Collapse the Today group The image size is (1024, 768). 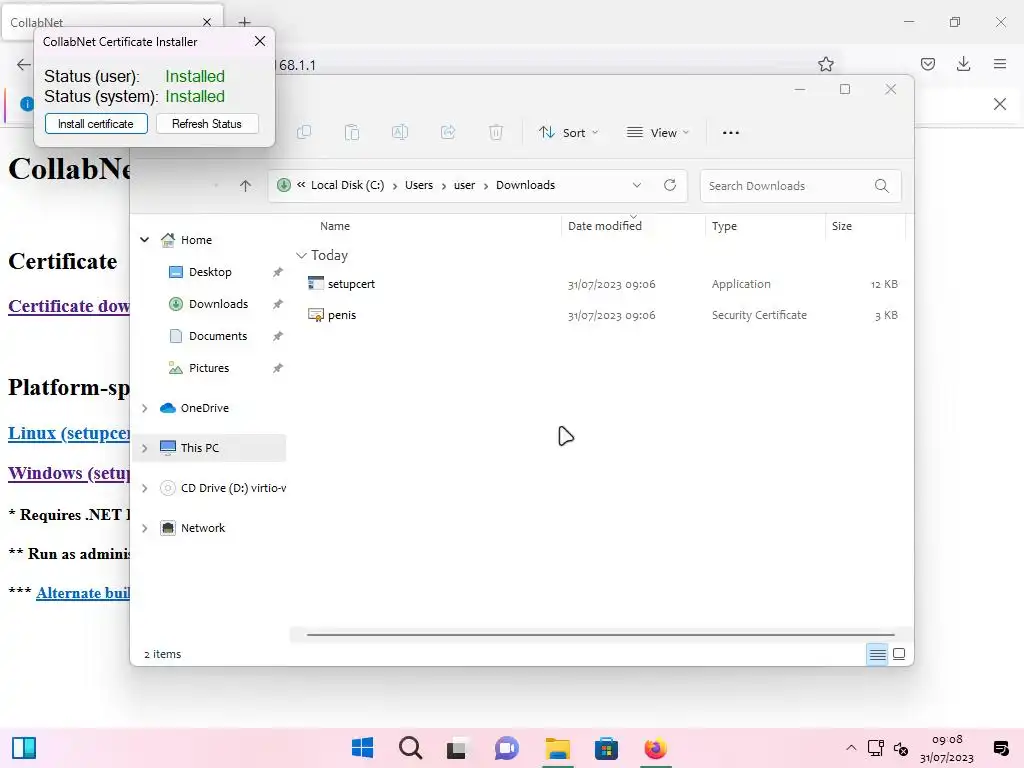(301, 255)
